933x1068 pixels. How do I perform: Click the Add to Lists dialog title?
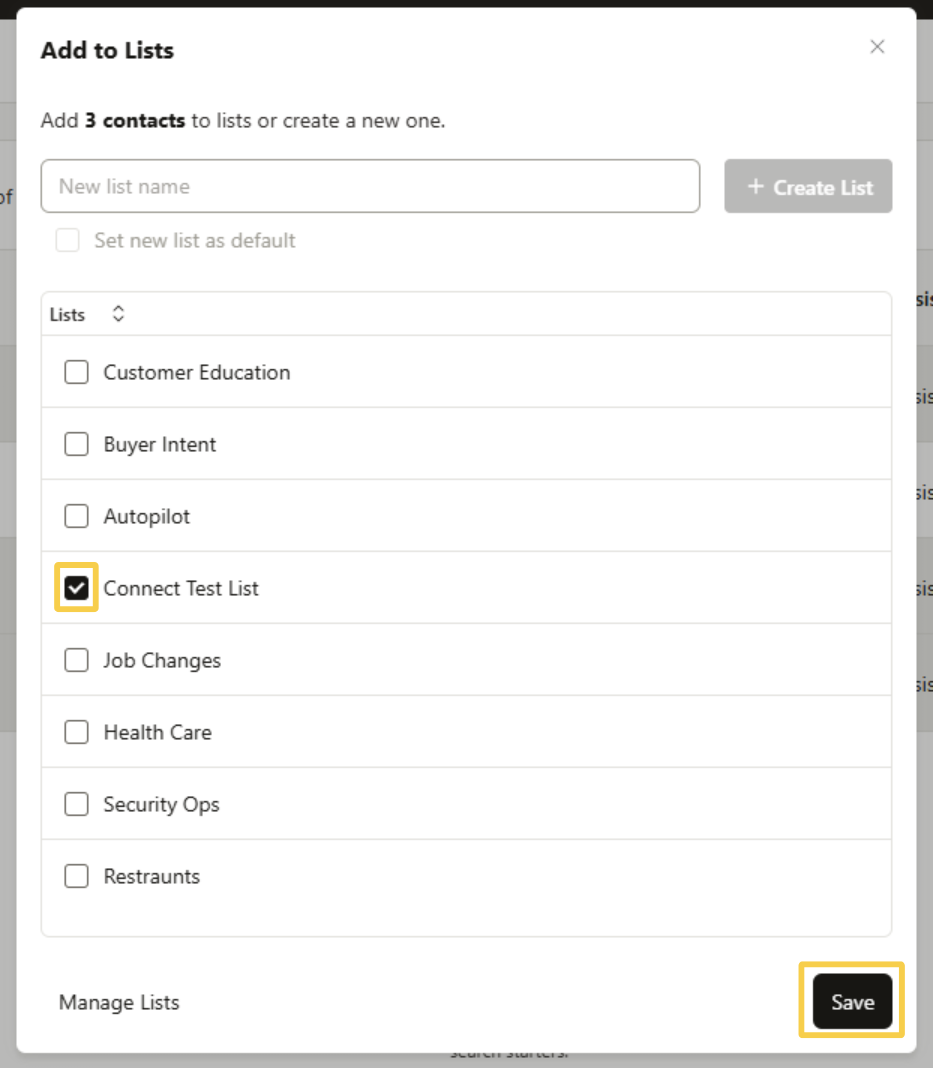click(x=107, y=50)
